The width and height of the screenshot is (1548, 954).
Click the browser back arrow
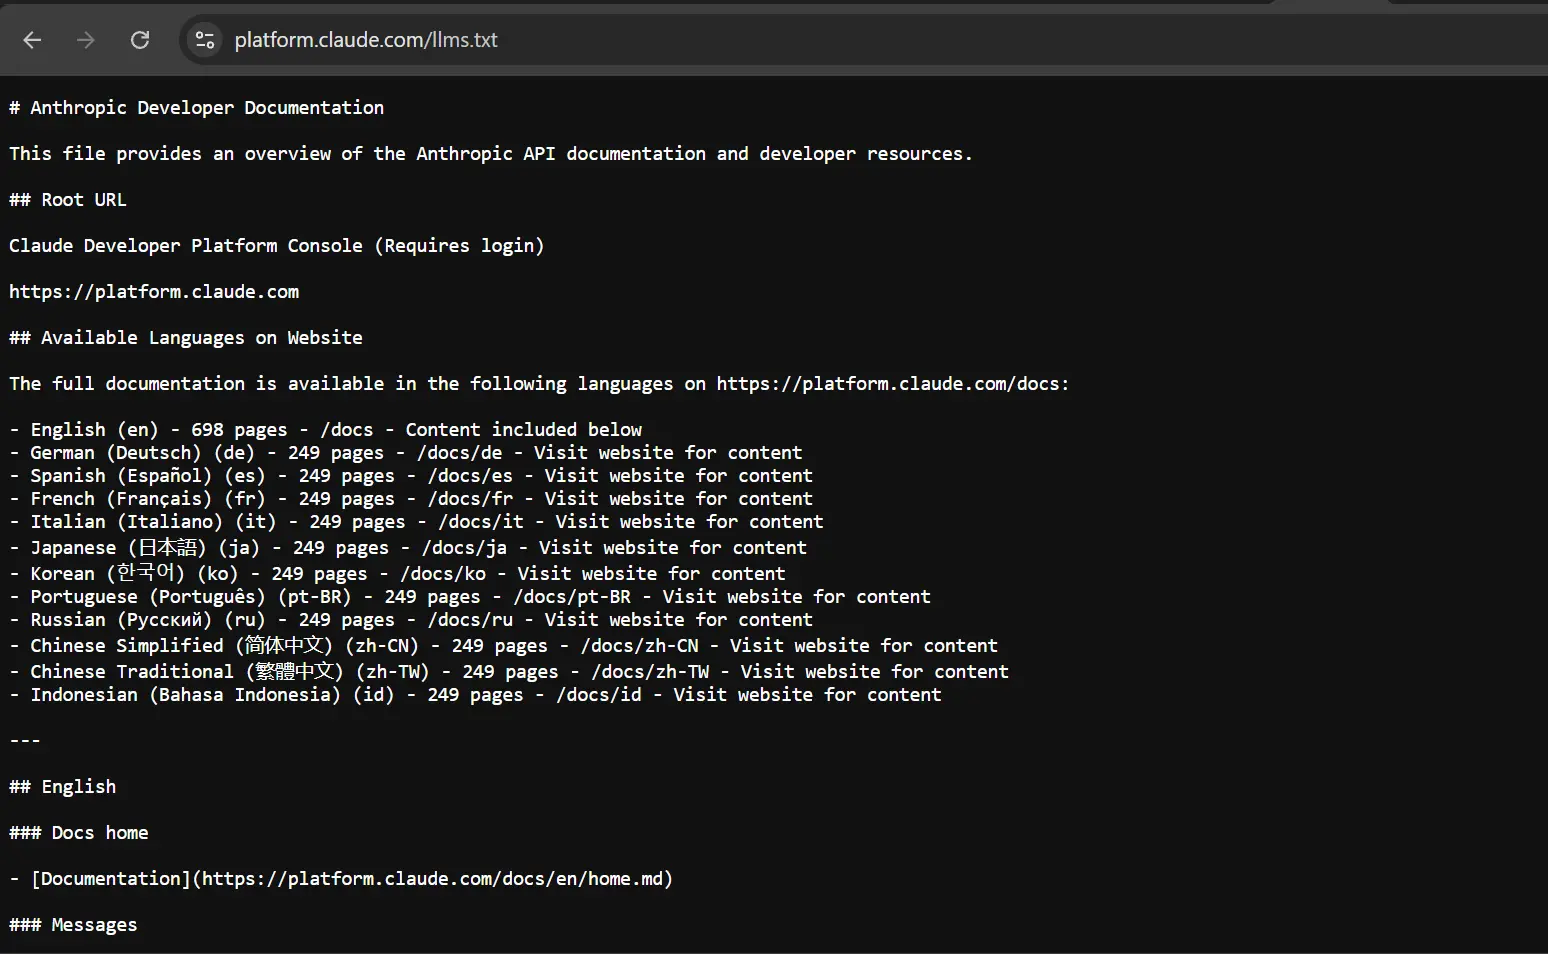click(x=32, y=40)
